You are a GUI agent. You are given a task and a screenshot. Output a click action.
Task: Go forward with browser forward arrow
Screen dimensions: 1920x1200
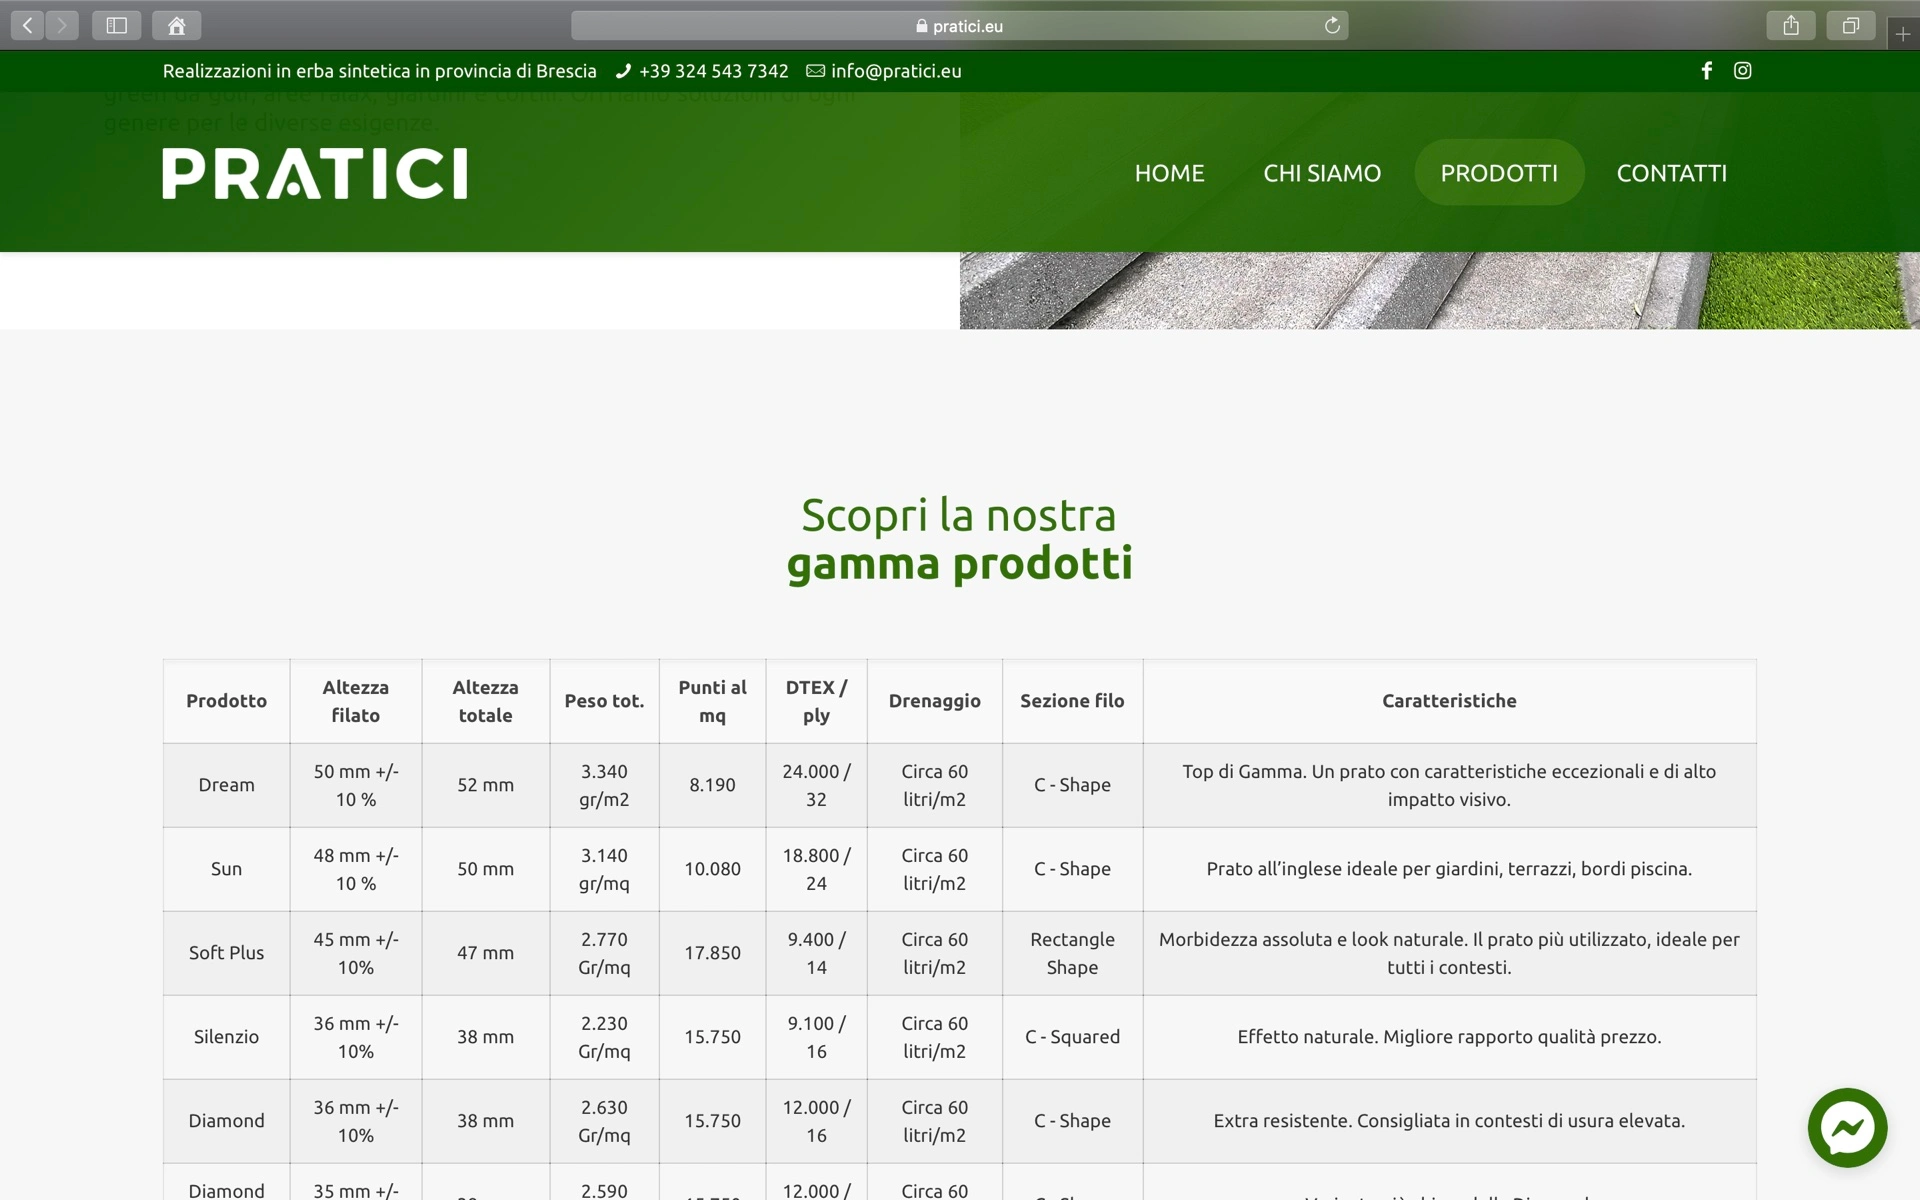click(x=62, y=26)
